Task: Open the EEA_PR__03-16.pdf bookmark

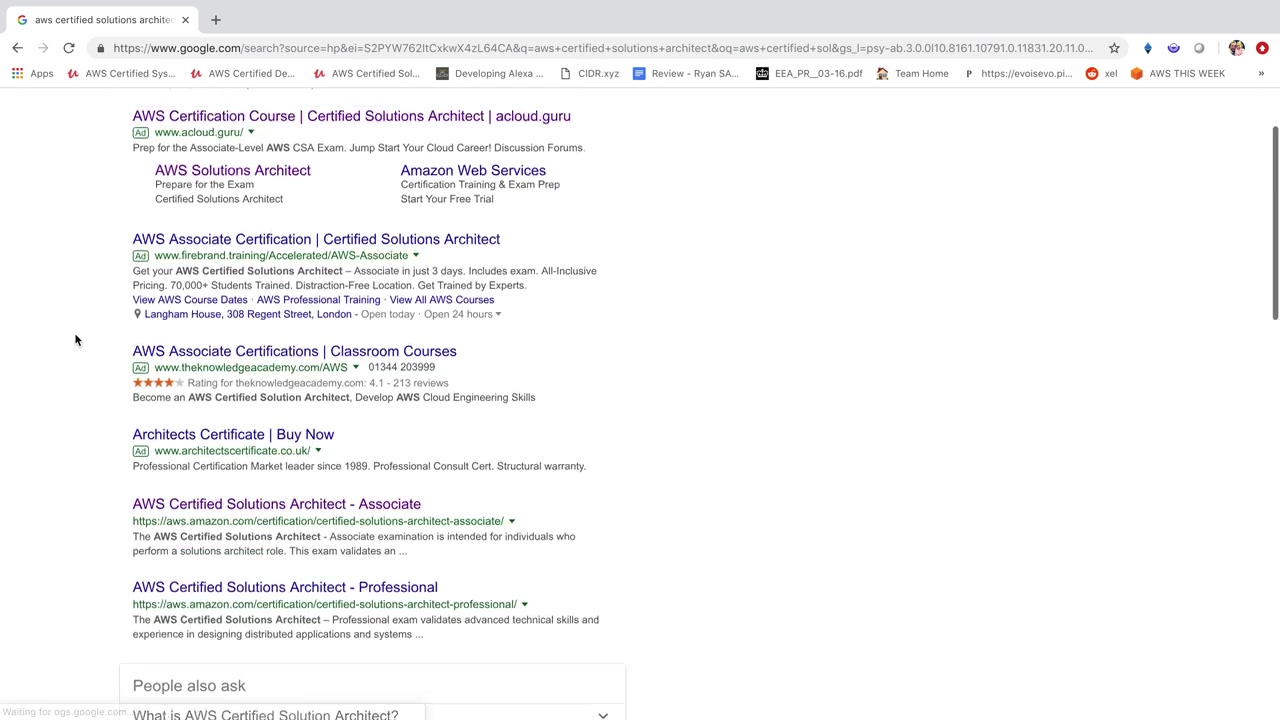Action: point(809,73)
